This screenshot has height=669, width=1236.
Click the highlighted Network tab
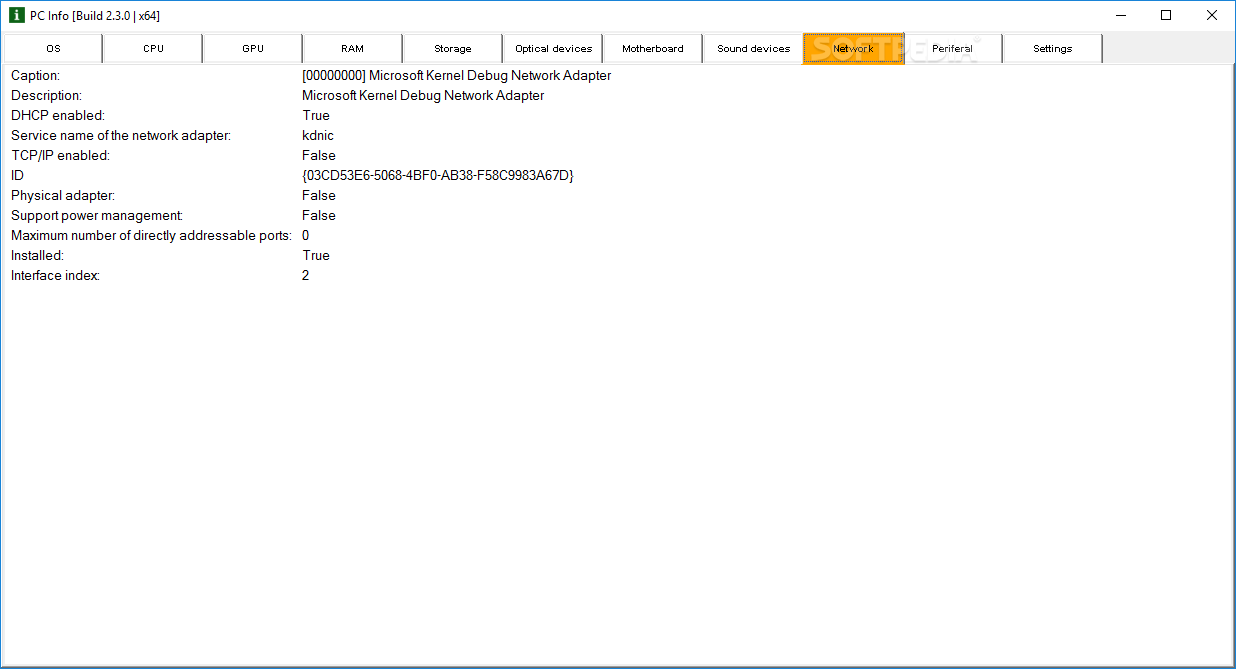(853, 49)
